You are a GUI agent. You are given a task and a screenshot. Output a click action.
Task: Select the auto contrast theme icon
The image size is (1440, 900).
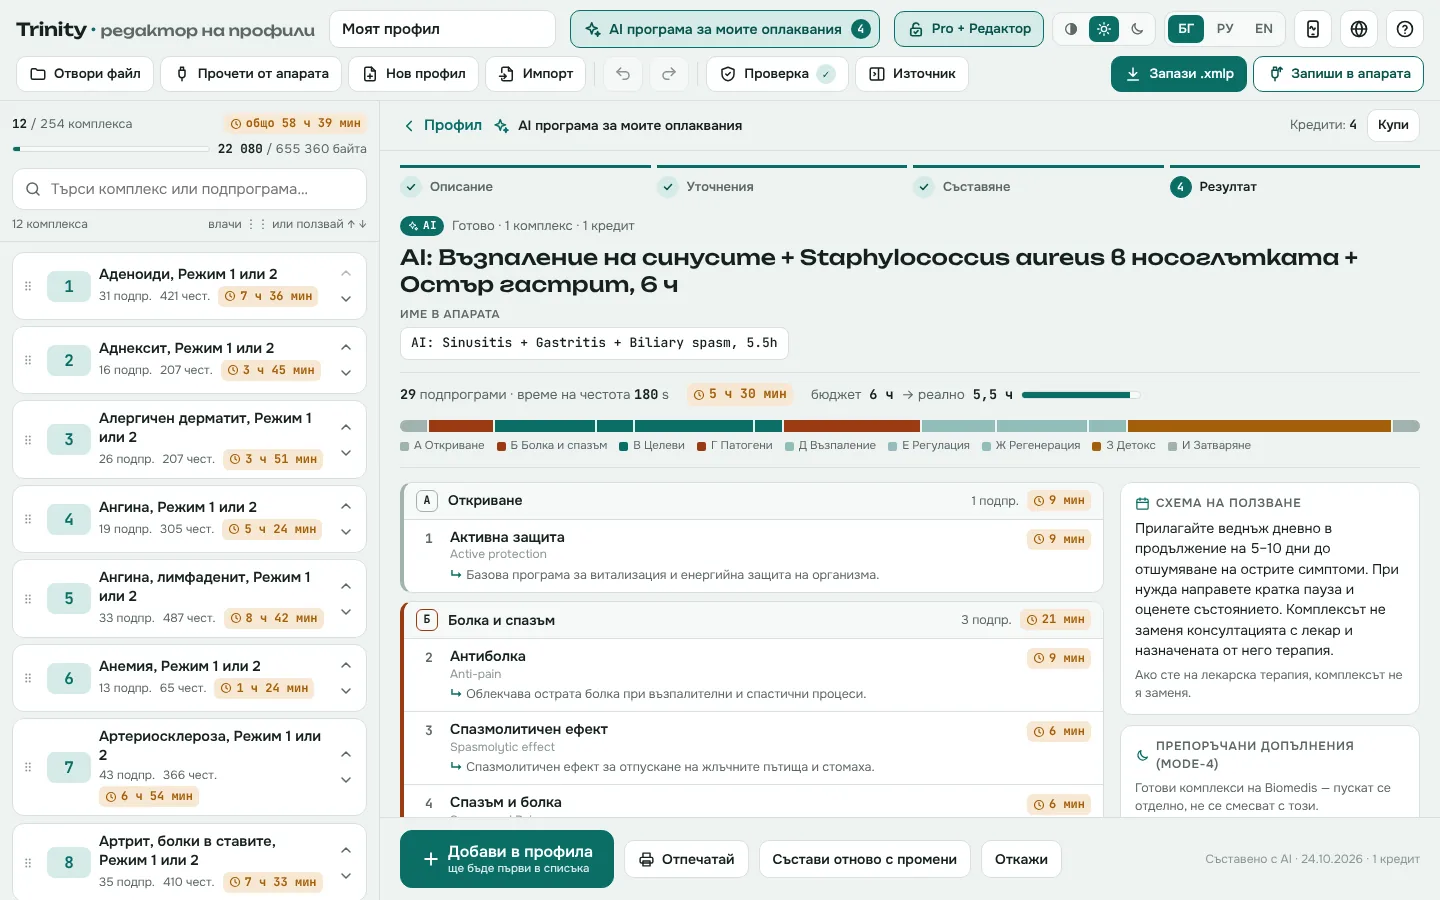[1071, 29]
